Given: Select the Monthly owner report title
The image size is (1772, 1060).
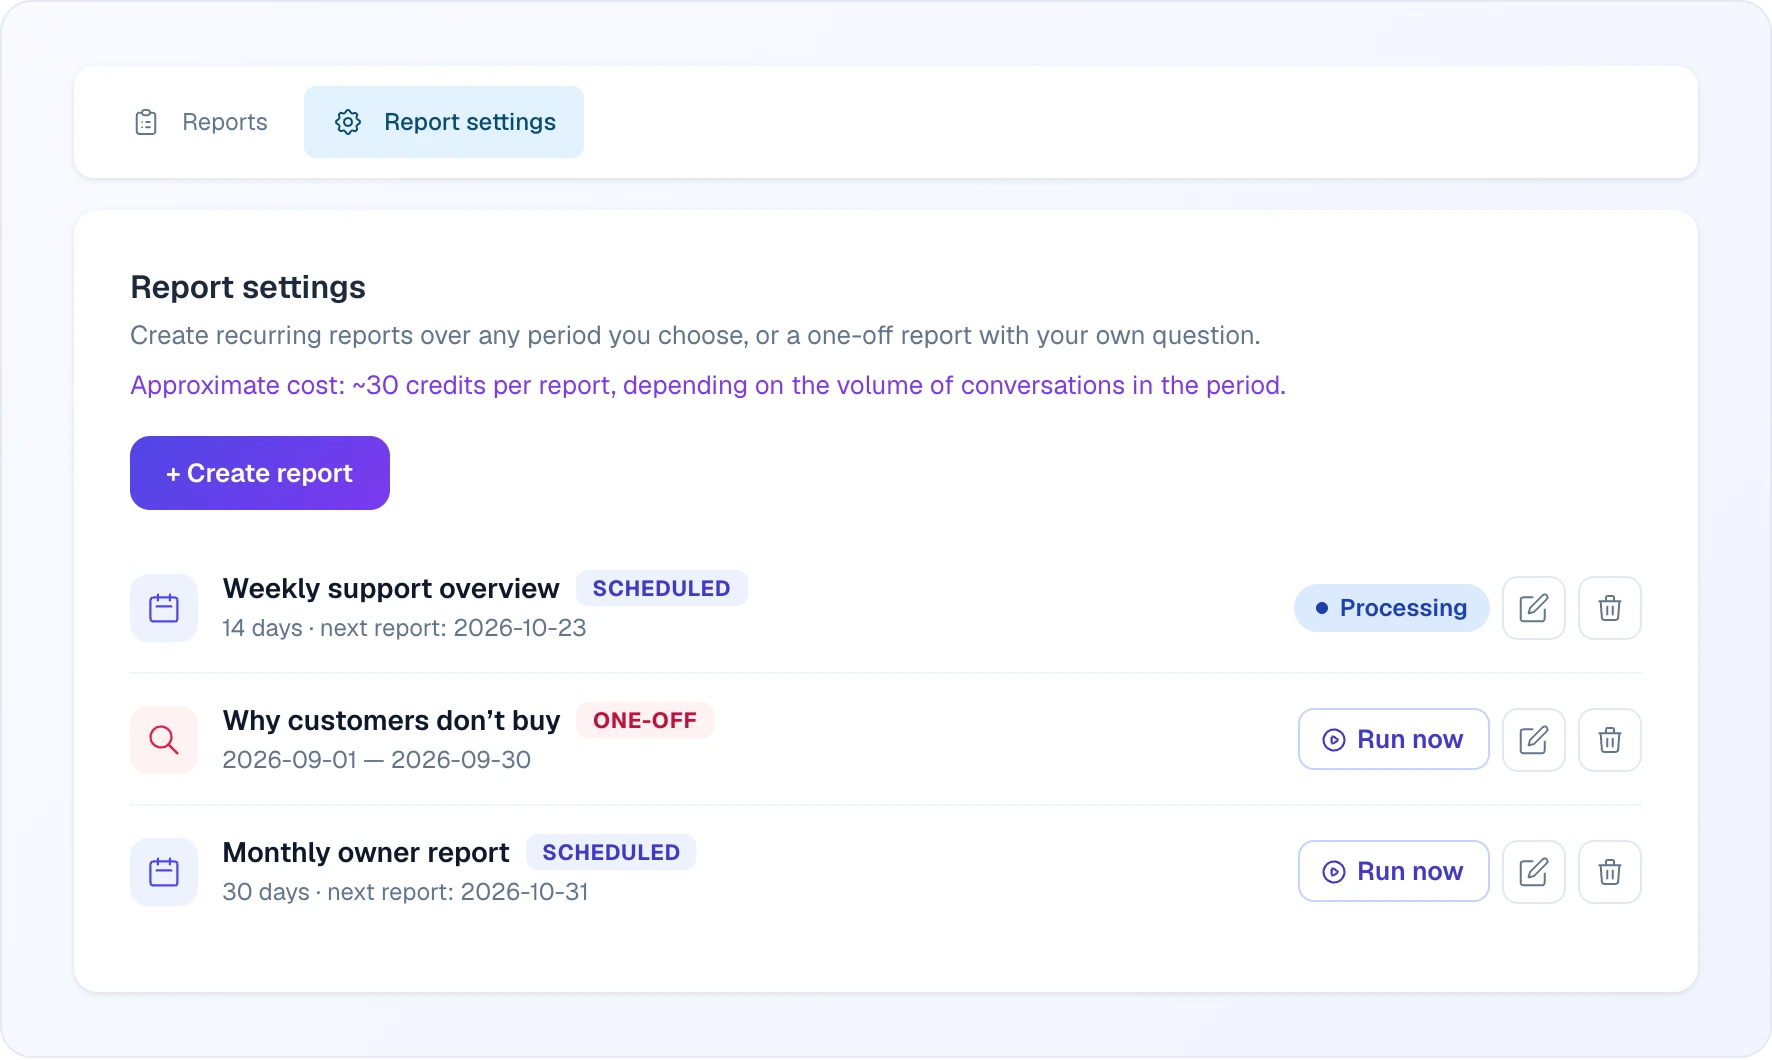Looking at the screenshot, I should click(366, 852).
